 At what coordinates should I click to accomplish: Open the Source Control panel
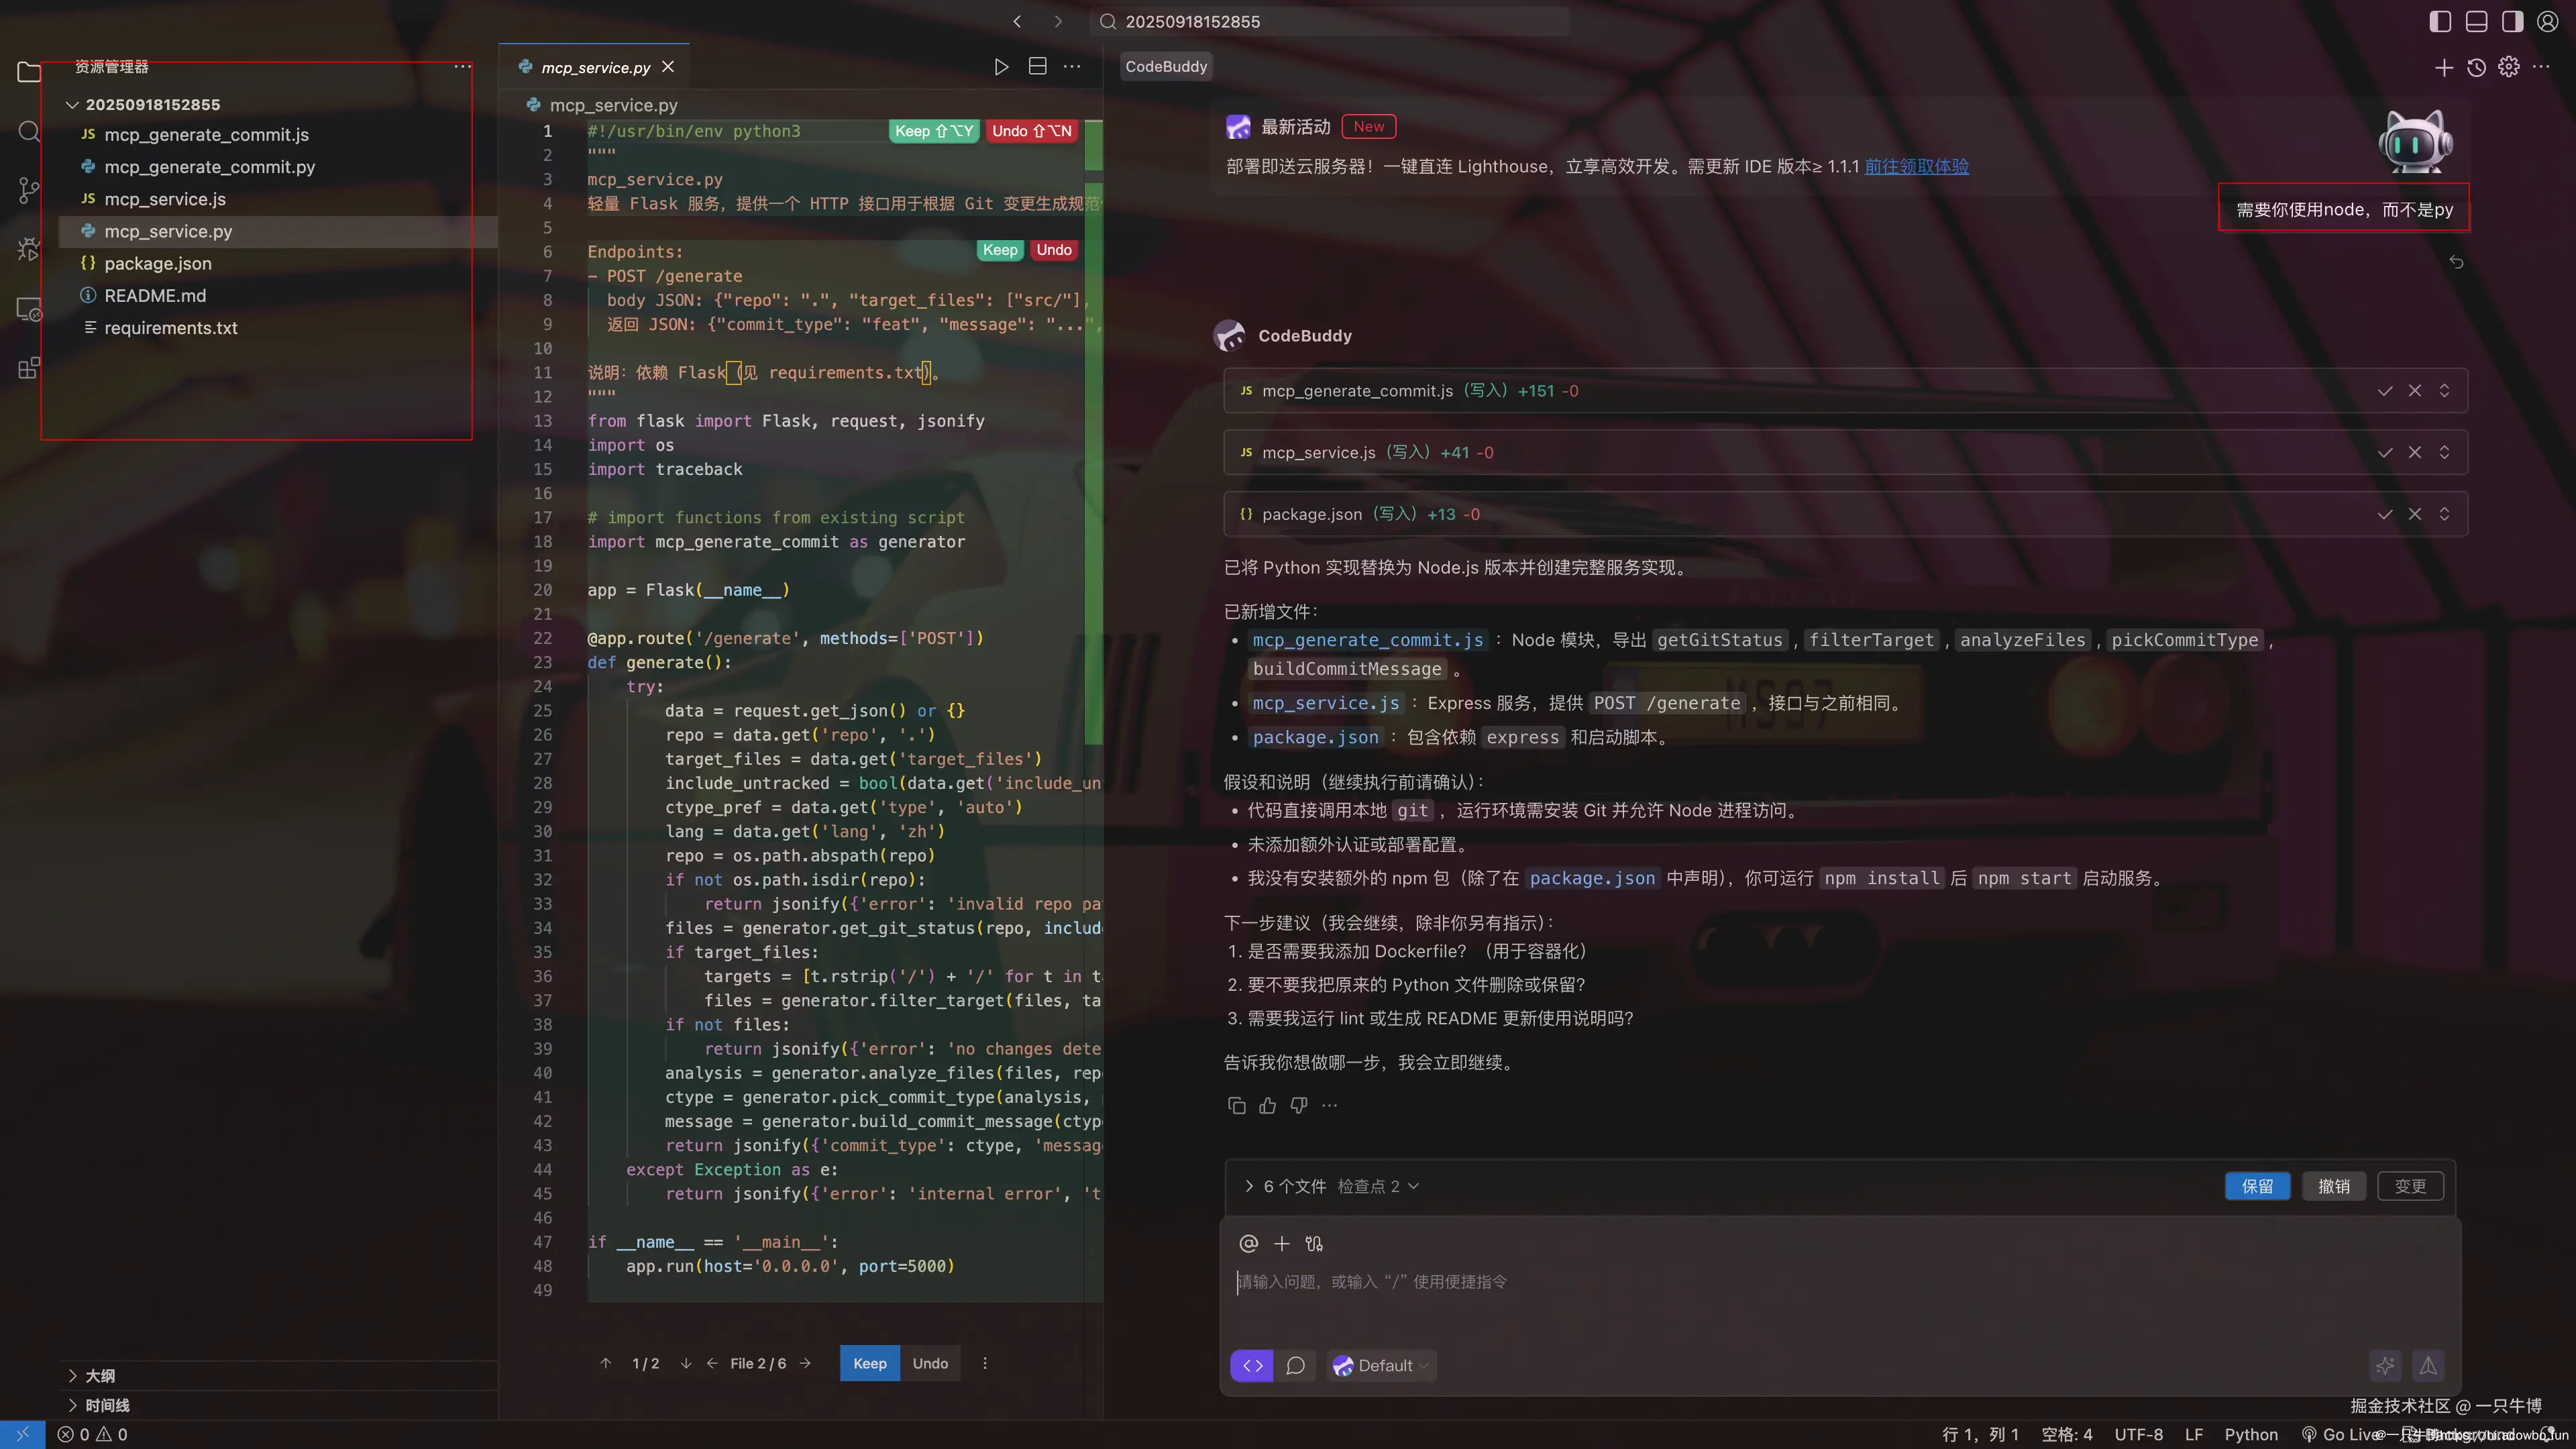pyautogui.click(x=28, y=190)
